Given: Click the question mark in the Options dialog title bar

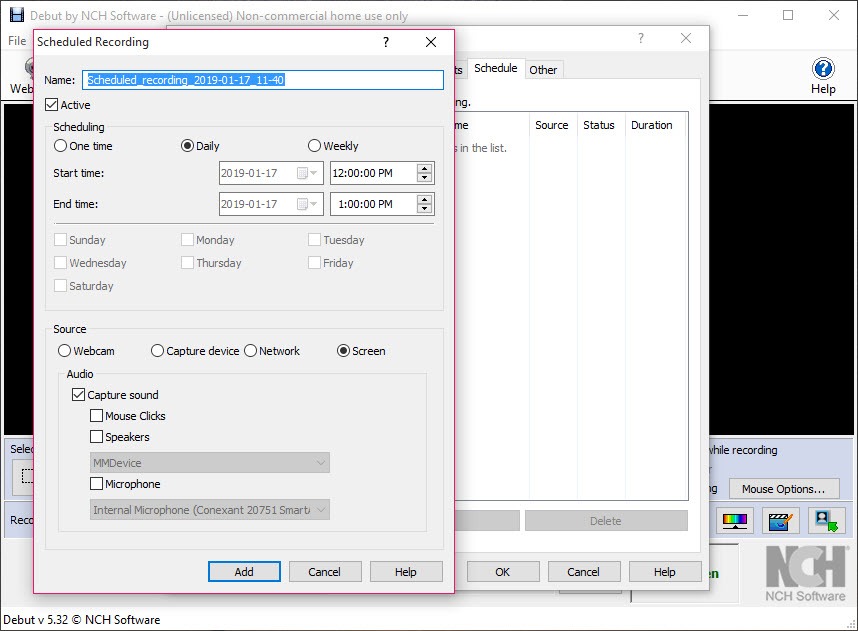Looking at the screenshot, I should pos(641,38).
